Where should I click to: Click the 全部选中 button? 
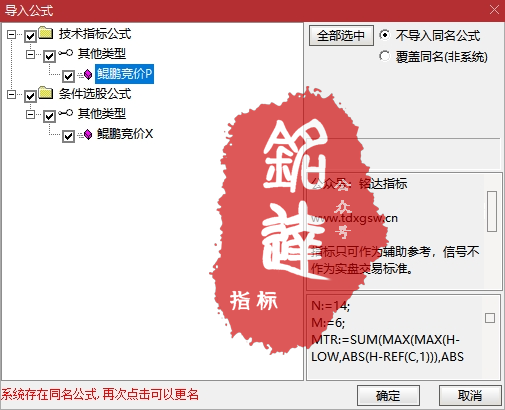coord(341,35)
